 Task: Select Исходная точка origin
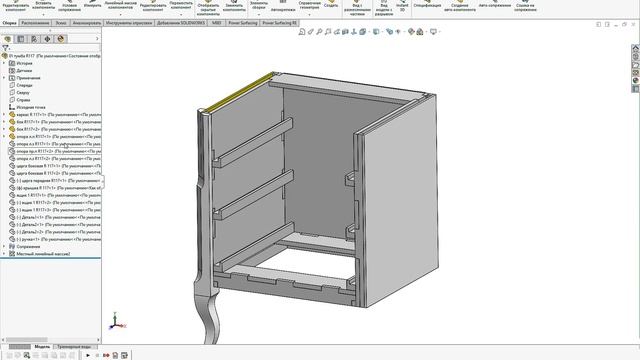[27, 107]
